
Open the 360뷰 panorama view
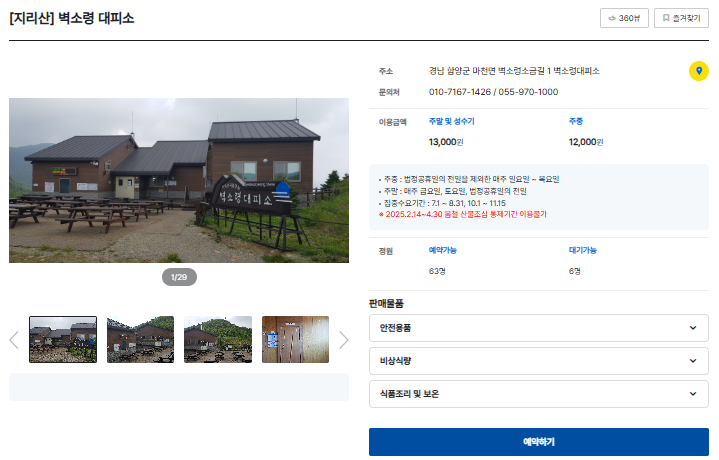pyautogui.click(x=624, y=18)
